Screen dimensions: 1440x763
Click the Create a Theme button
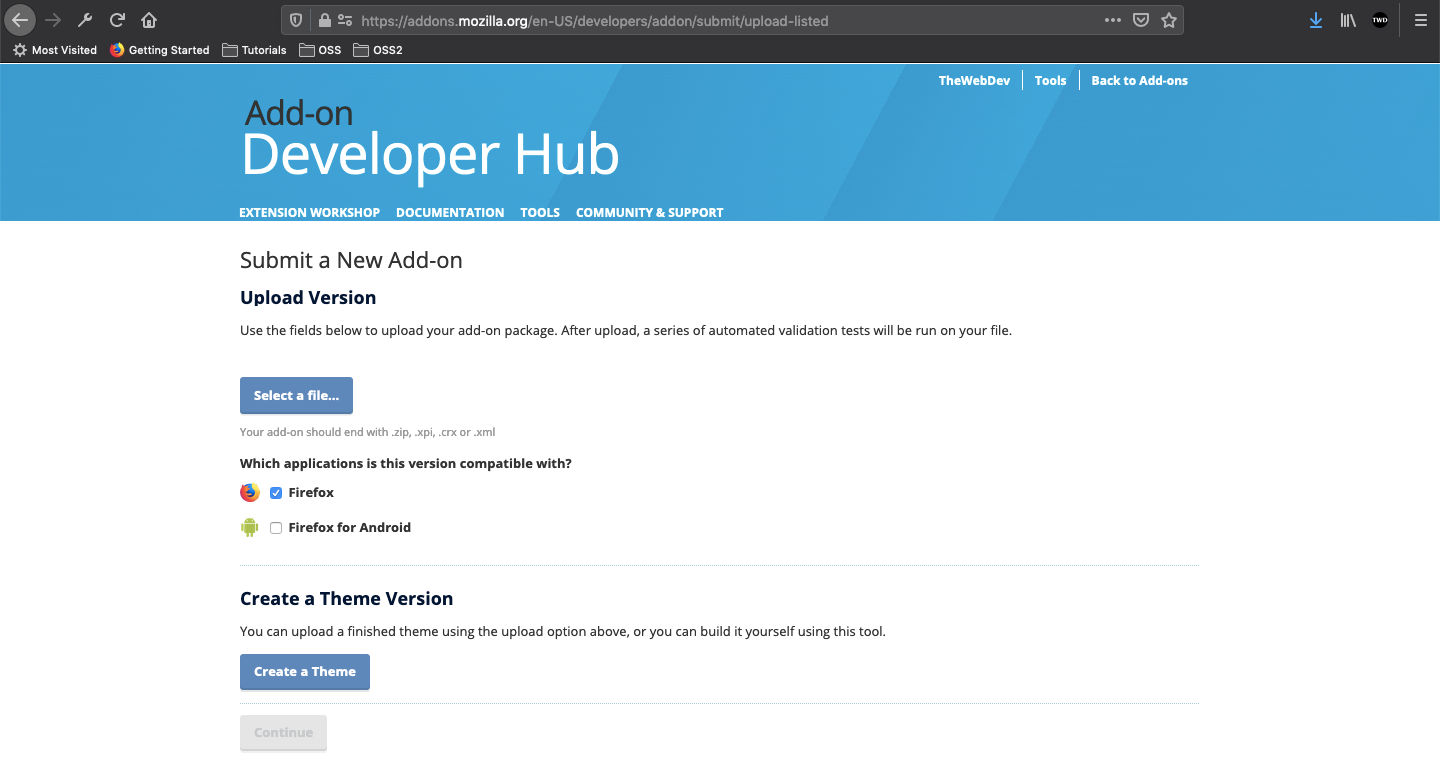[x=305, y=672]
